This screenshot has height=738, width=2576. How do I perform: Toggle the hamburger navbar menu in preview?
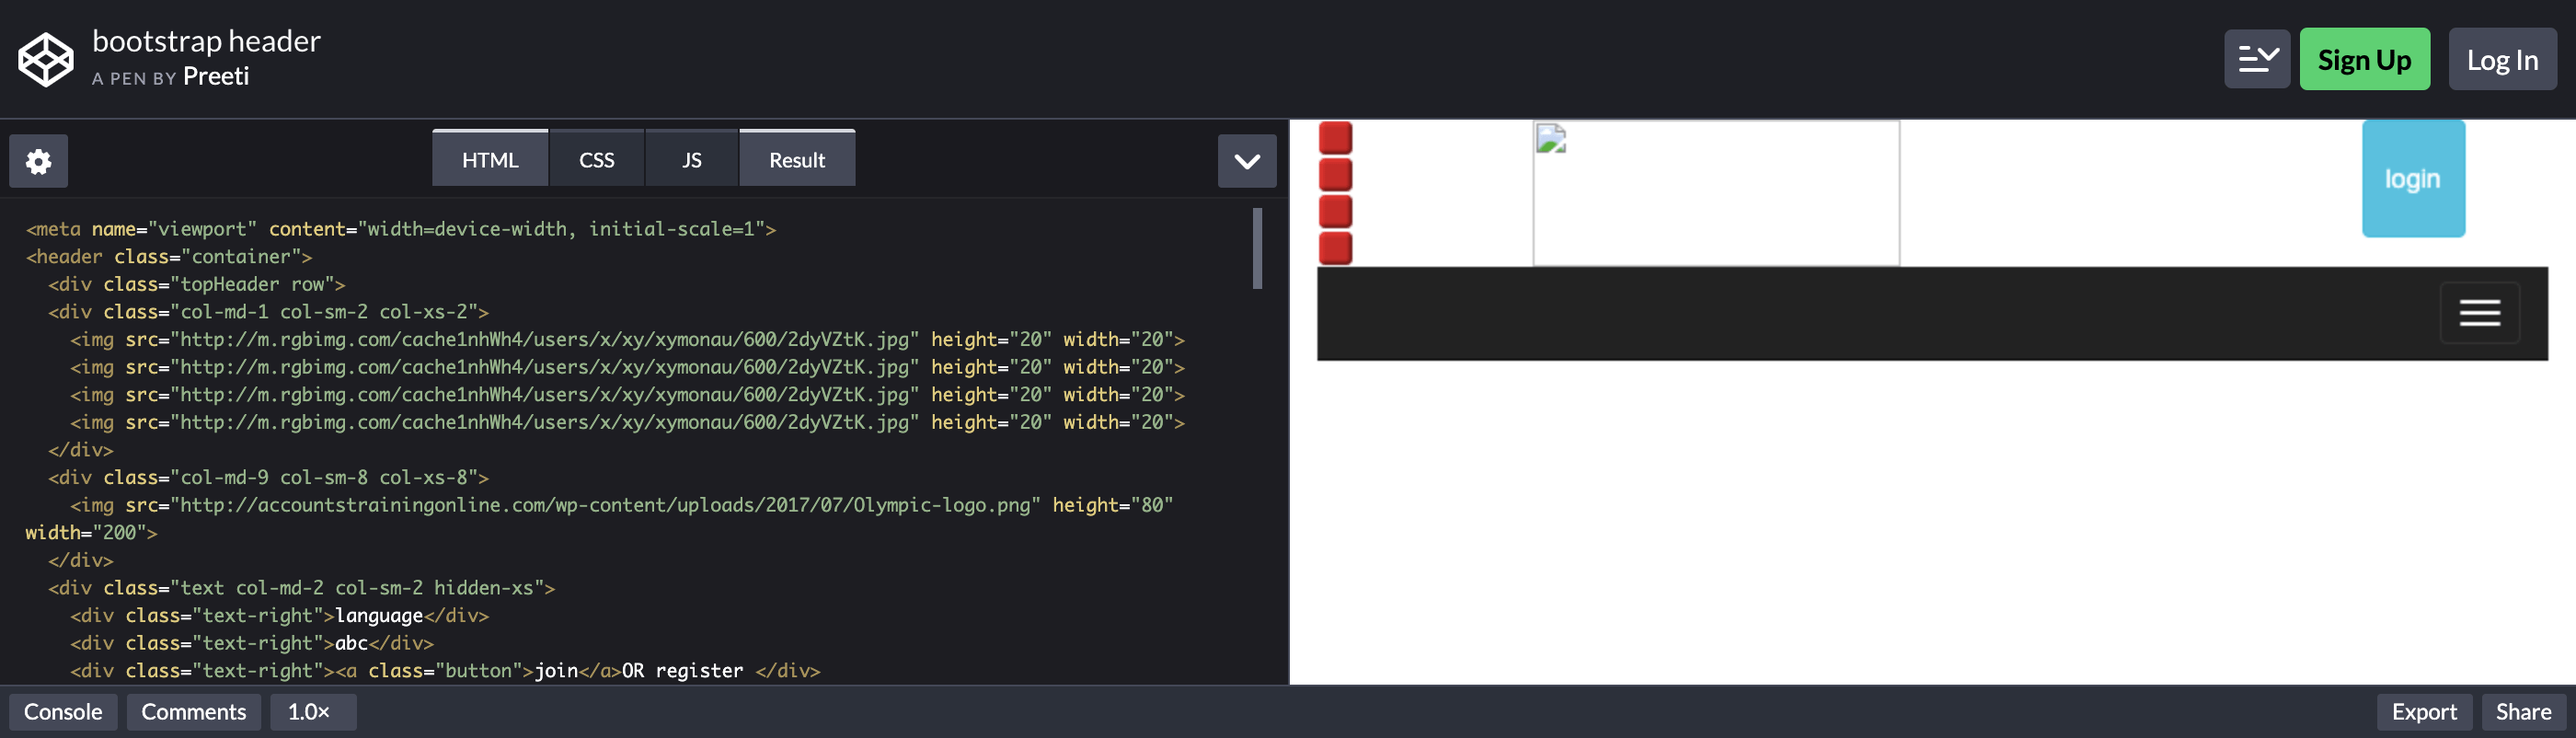[x=2480, y=313]
